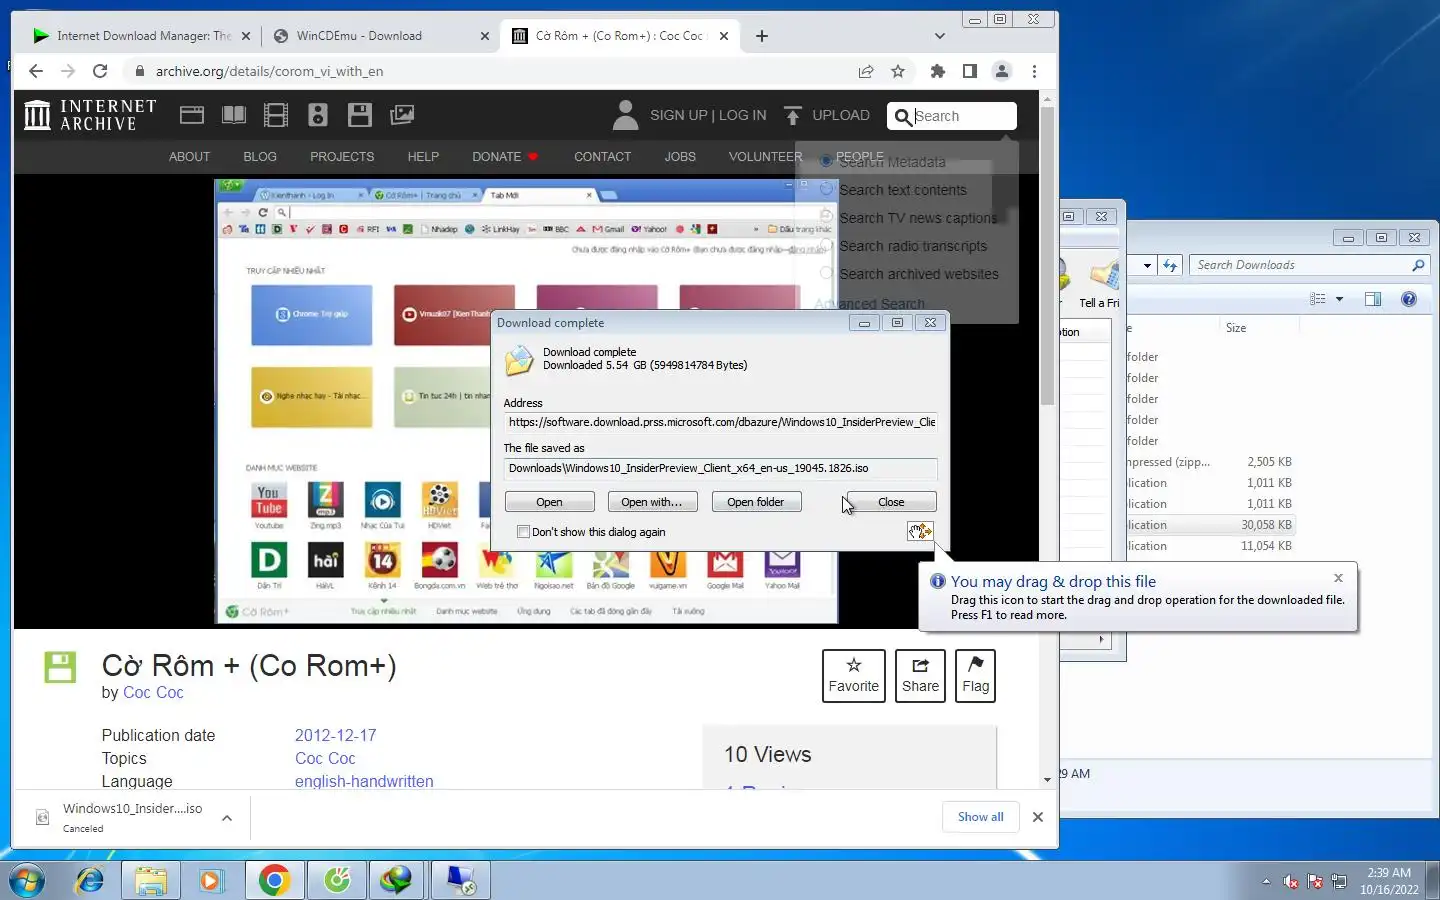
Task: Switch to WinCDEmu - Download tab
Action: point(378,36)
